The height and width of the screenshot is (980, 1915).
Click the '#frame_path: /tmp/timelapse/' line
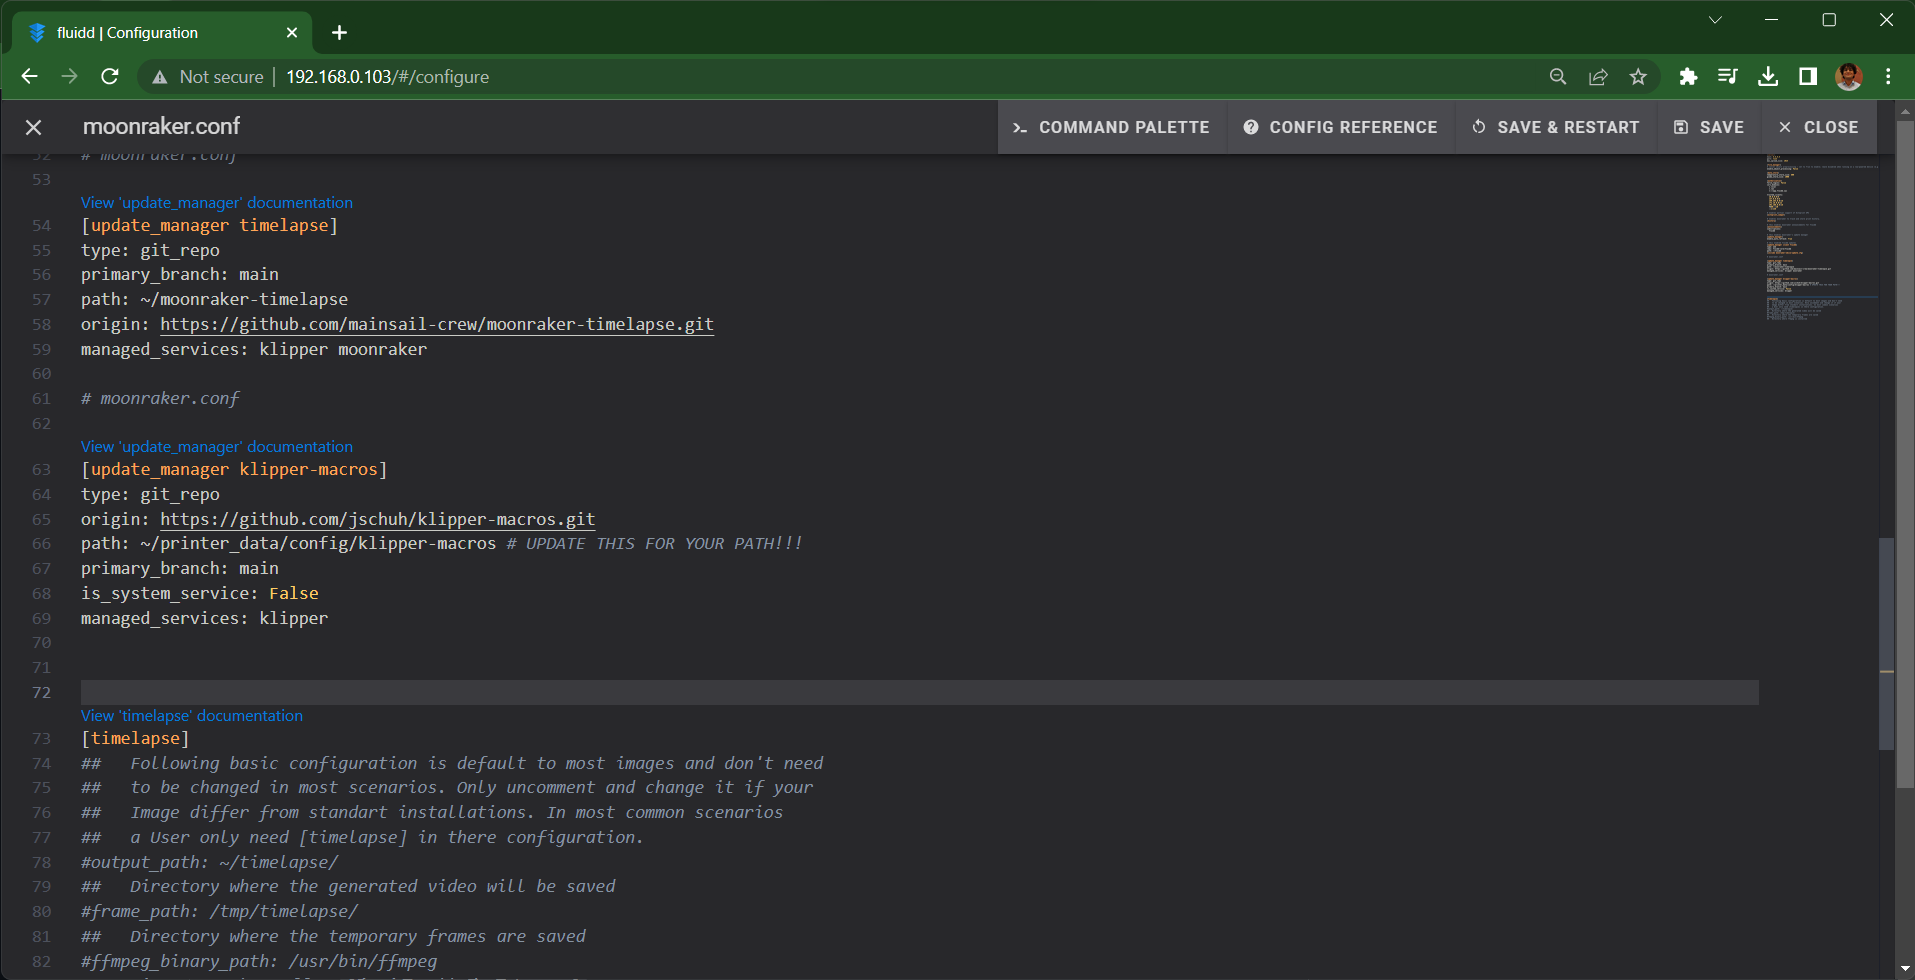point(220,911)
